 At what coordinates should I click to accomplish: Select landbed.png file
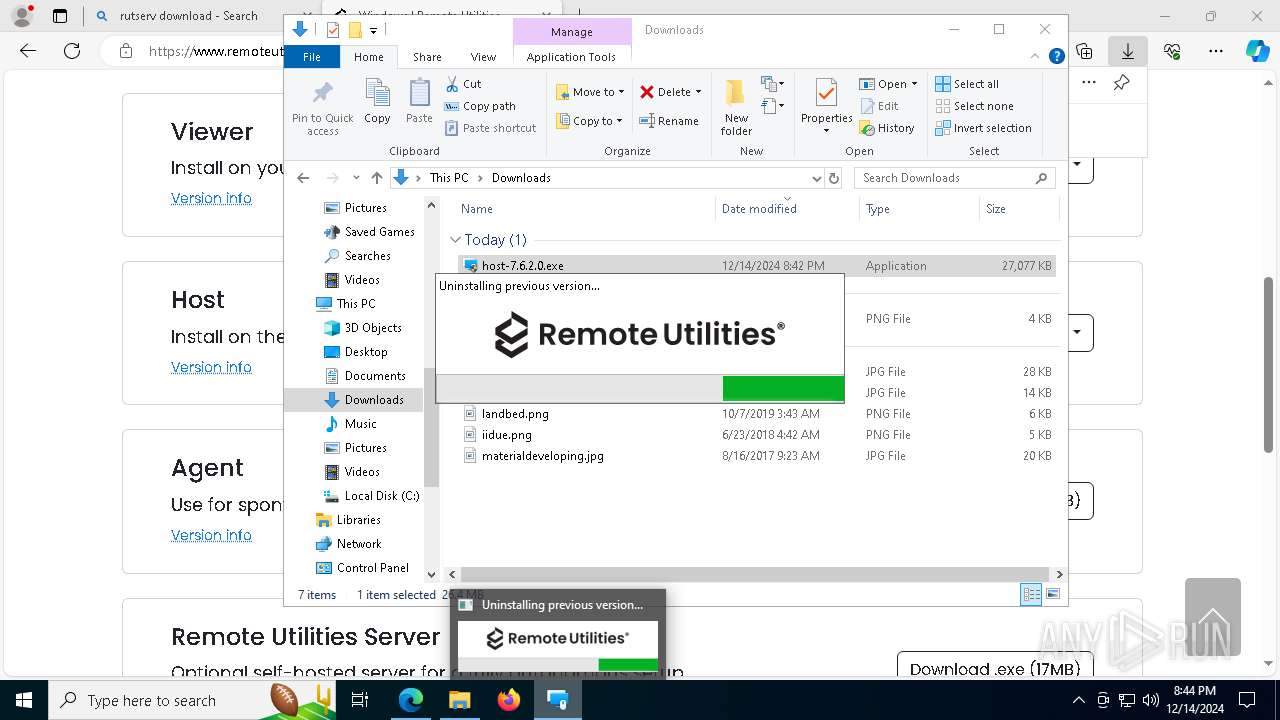pyautogui.click(x=756, y=414)
